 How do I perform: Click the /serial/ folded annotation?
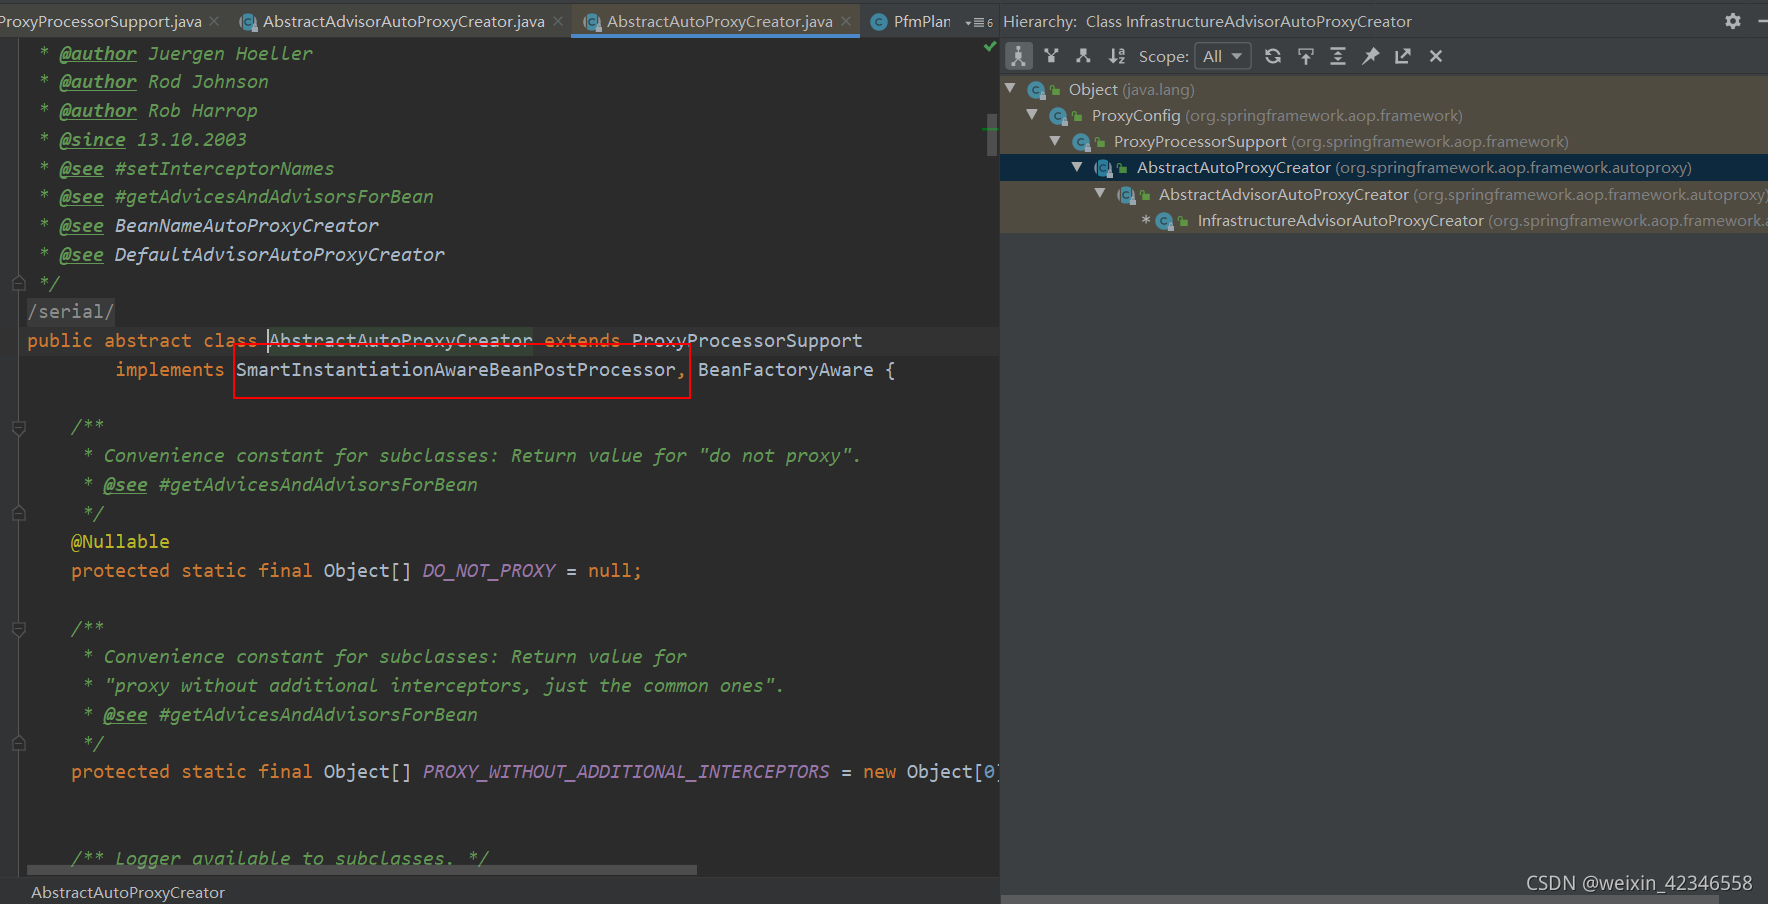point(71,311)
